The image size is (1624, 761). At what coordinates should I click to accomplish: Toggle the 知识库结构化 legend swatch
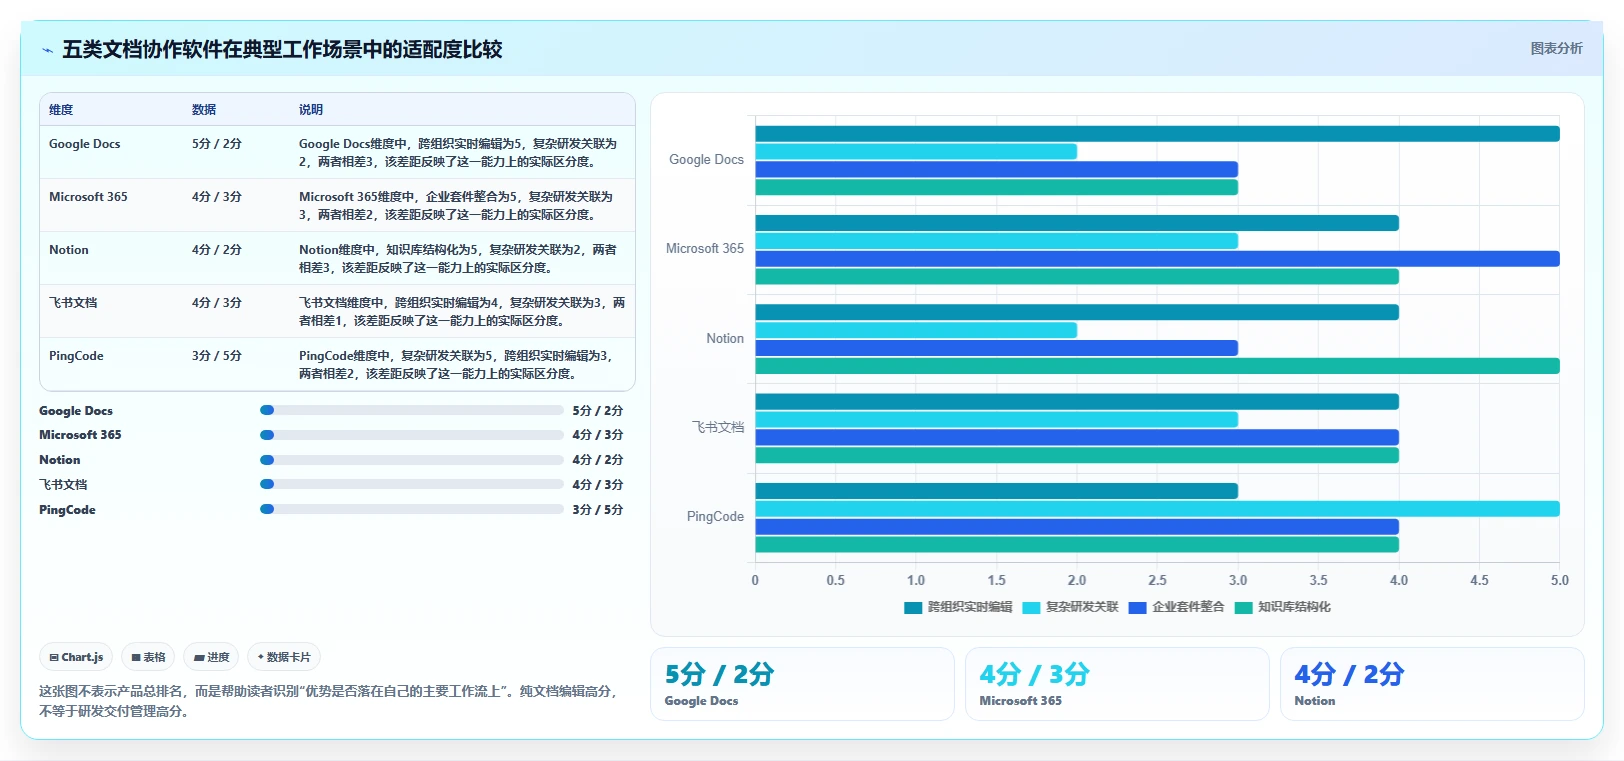pyautogui.click(x=1243, y=607)
